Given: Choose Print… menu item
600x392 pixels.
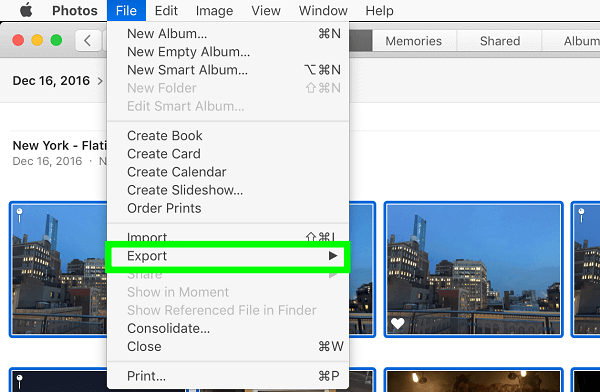Looking at the screenshot, I should [228, 376].
